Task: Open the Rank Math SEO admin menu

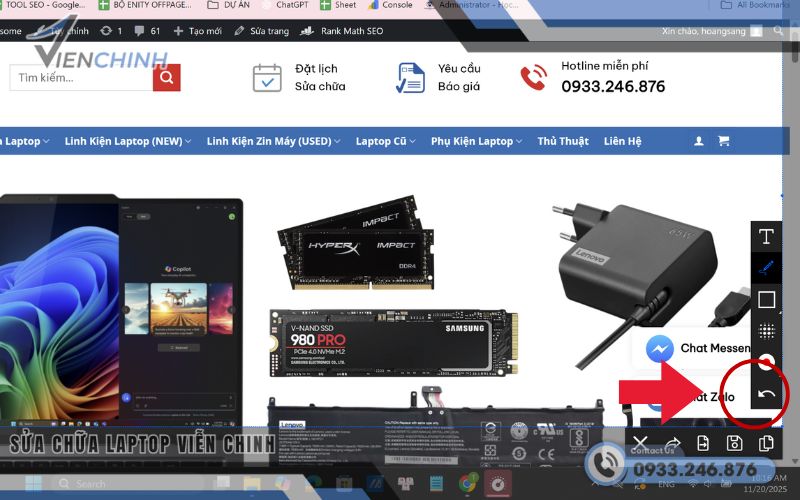Action: [342, 31]
